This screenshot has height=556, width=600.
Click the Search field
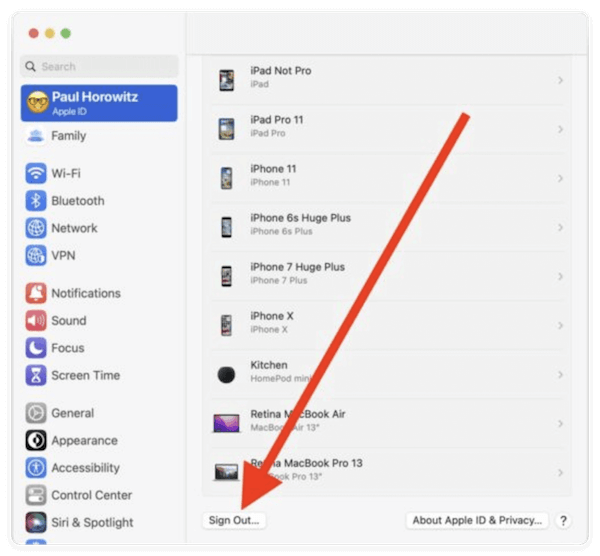point(99,66)
